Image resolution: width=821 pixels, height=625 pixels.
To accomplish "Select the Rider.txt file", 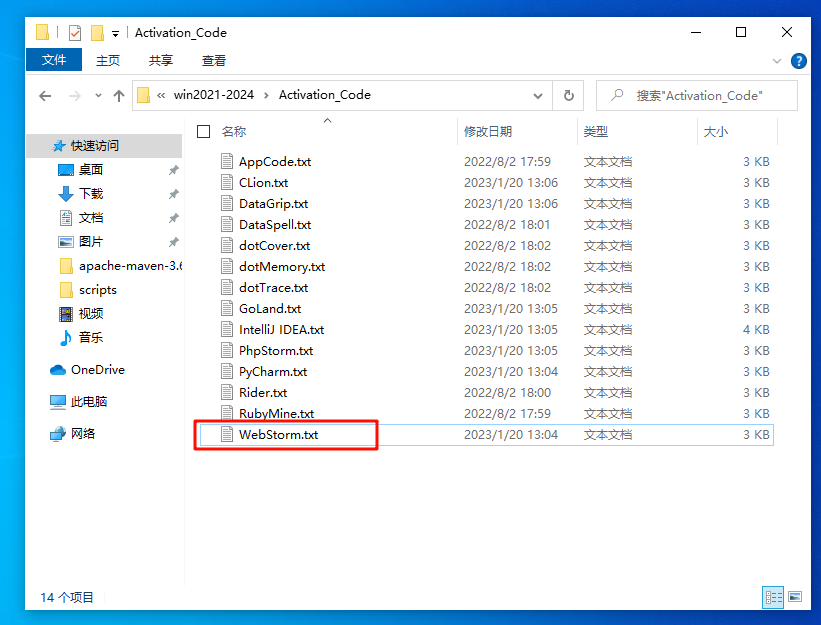I will (x=263, y=393).
